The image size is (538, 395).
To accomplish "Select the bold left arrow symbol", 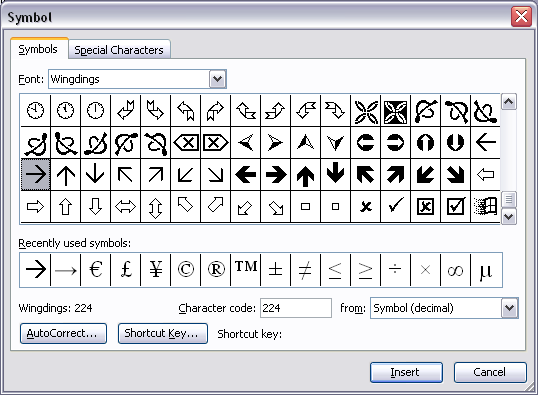I will (246, 174).
